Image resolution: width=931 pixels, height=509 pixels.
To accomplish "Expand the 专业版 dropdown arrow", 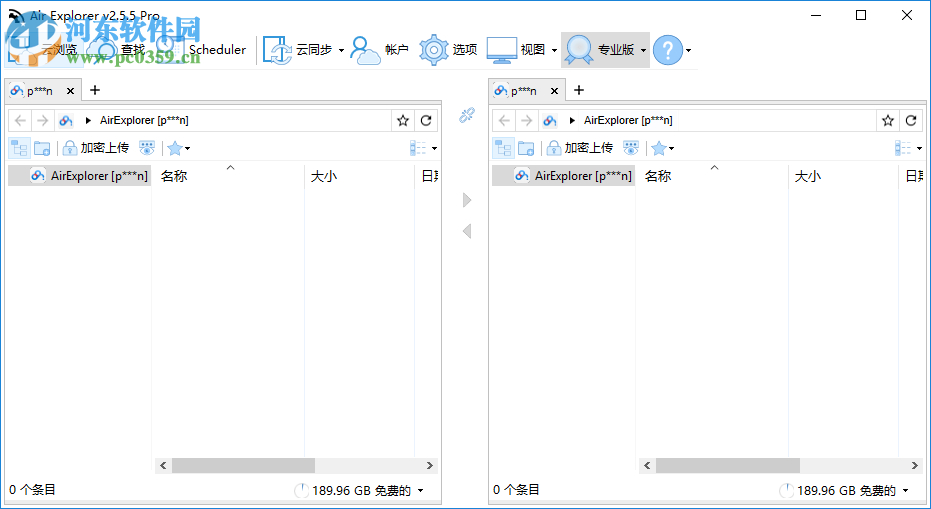I will pos(643,50).
